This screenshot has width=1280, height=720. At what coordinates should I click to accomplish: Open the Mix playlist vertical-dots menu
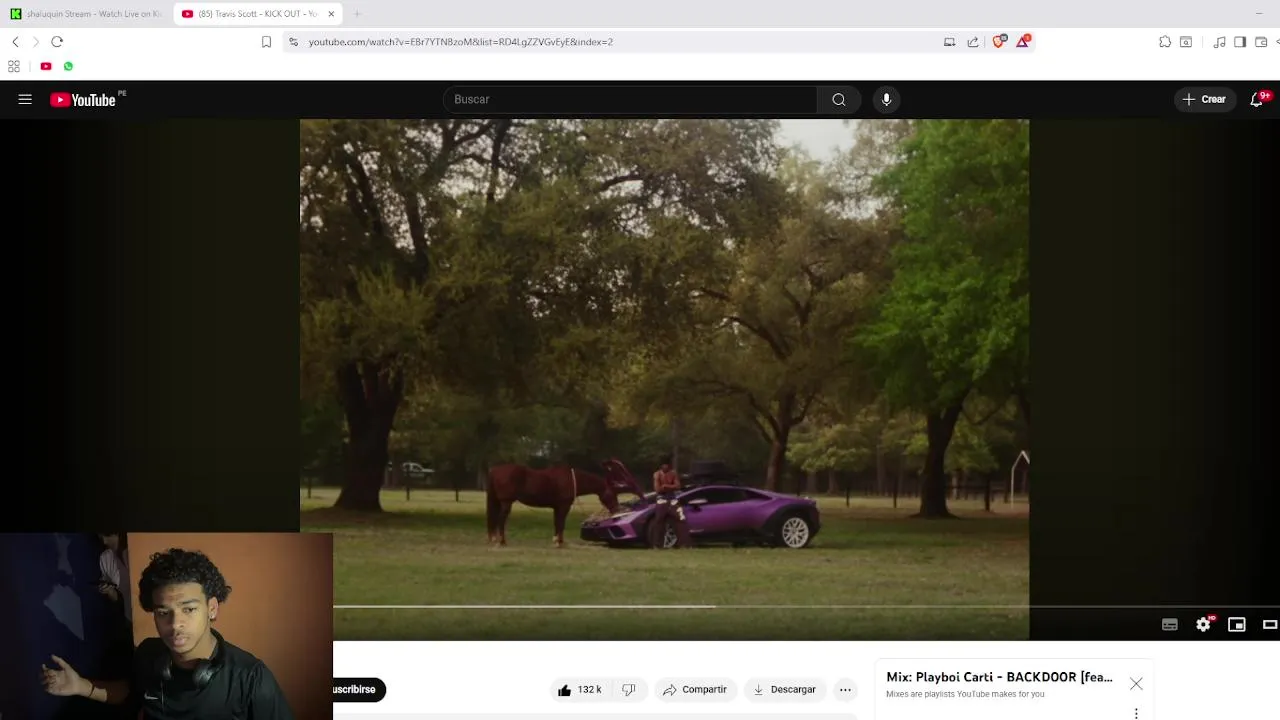coord(1136,713)
